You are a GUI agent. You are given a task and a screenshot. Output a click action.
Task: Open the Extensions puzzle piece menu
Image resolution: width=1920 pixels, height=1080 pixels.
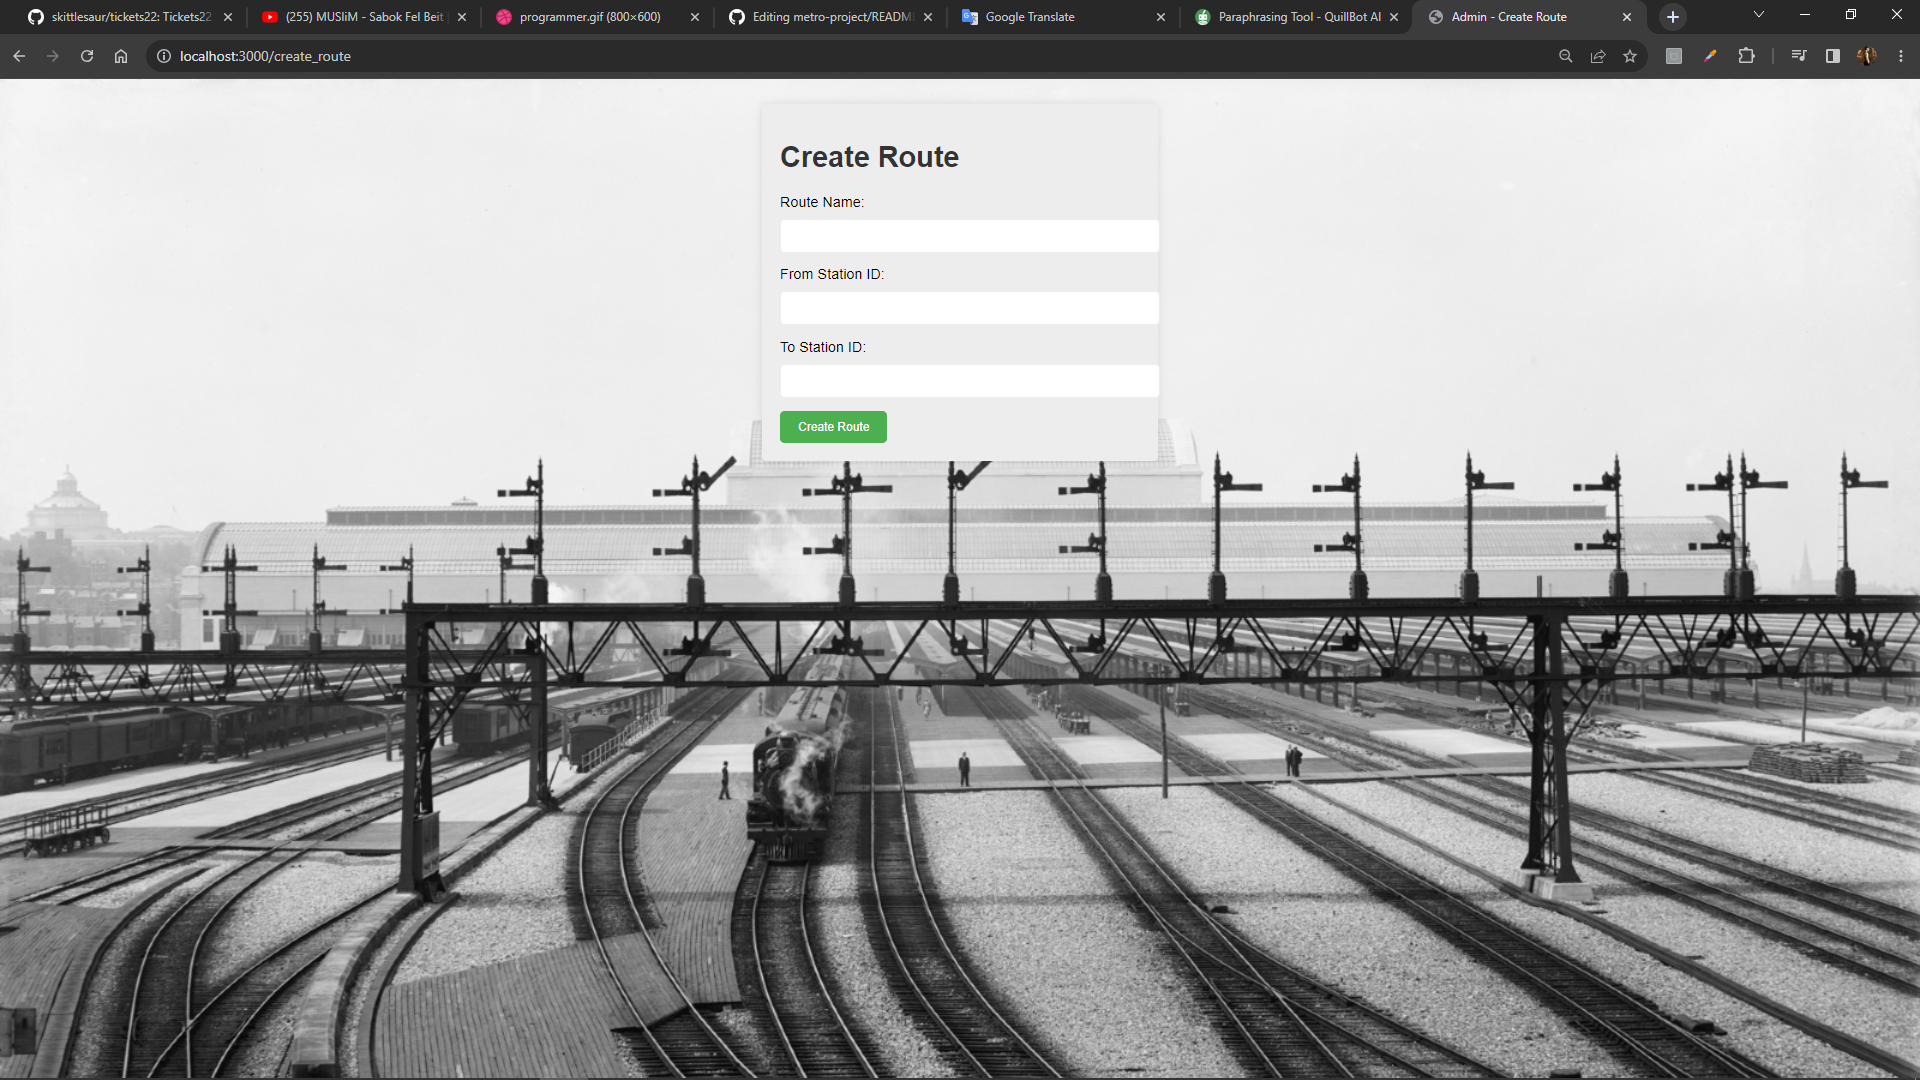tap(1746, 56)
